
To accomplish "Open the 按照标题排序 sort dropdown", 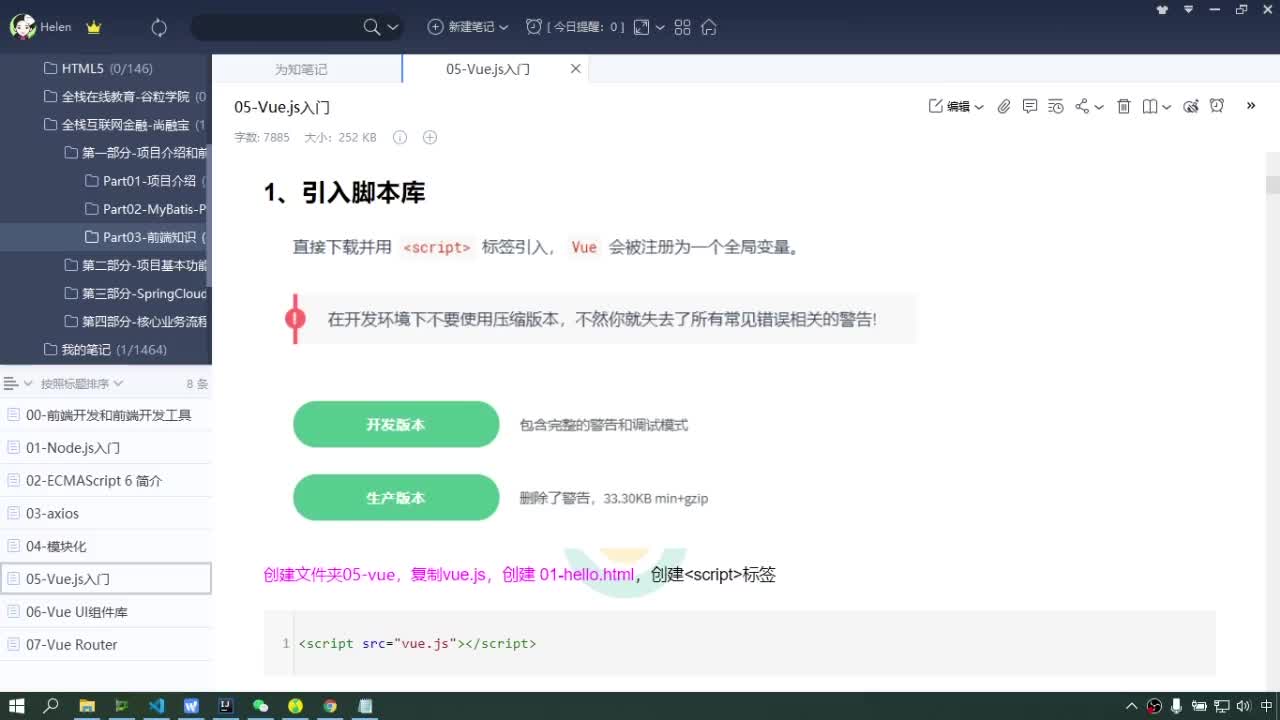I will [x=82, y=383].
